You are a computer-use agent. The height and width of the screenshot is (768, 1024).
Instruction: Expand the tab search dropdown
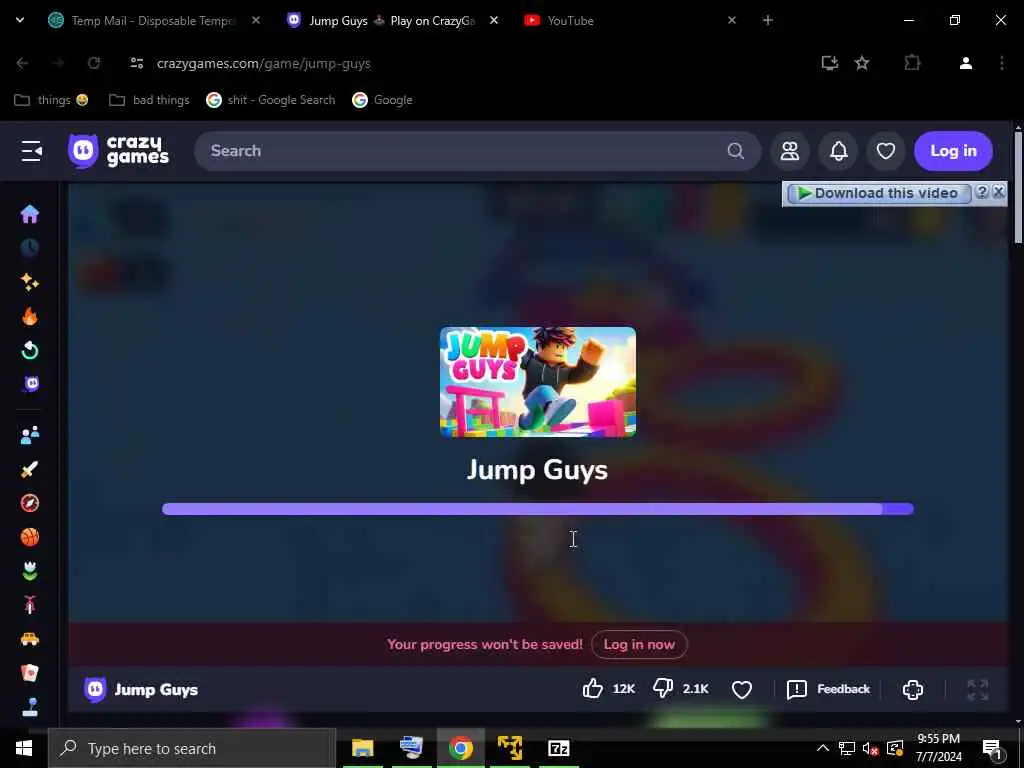coord(20,20)
